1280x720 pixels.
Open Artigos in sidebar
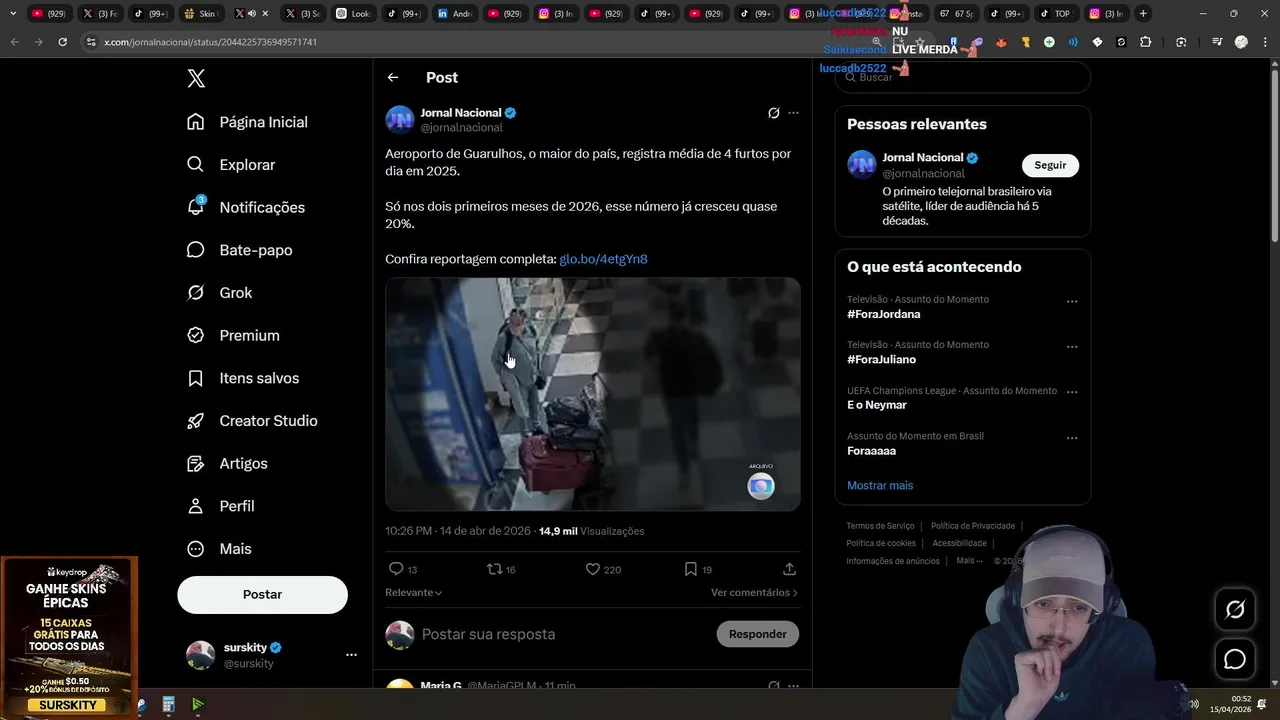pyautogui.click(x=227, y=464)
